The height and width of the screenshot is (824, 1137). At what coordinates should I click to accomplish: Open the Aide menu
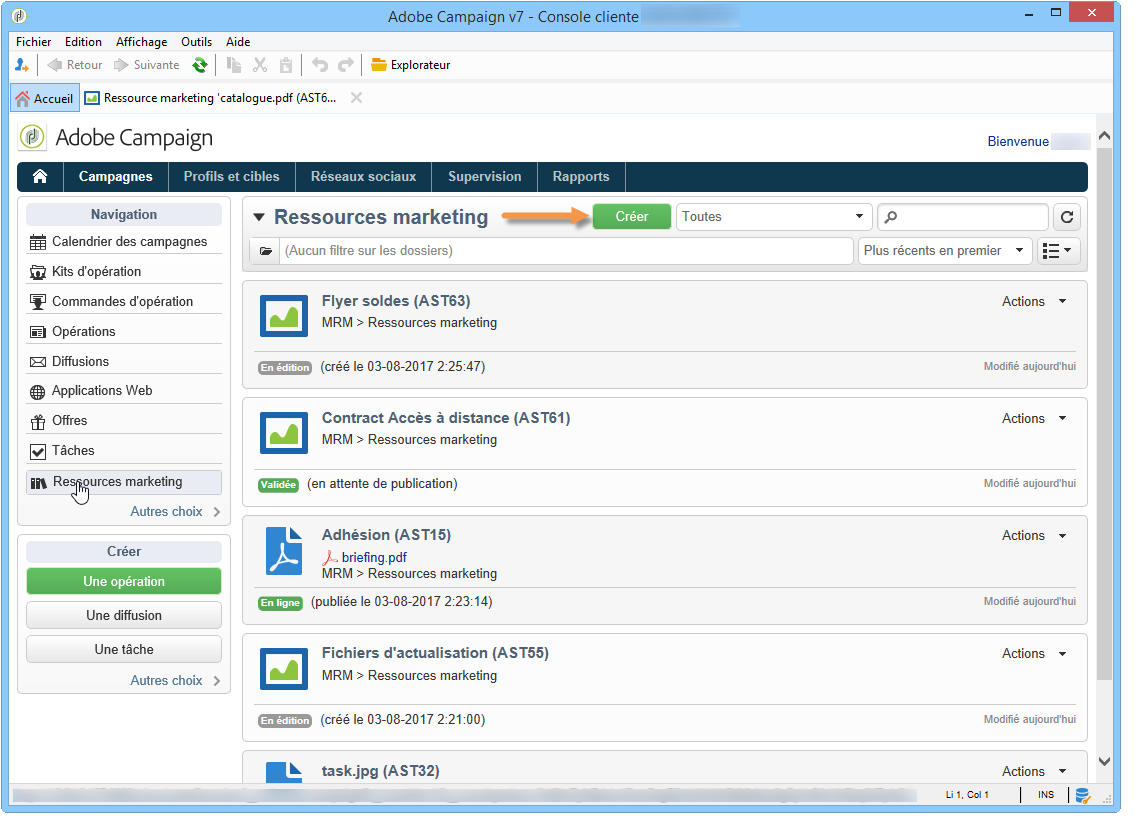pyautogui.click(x=238, y=42)
